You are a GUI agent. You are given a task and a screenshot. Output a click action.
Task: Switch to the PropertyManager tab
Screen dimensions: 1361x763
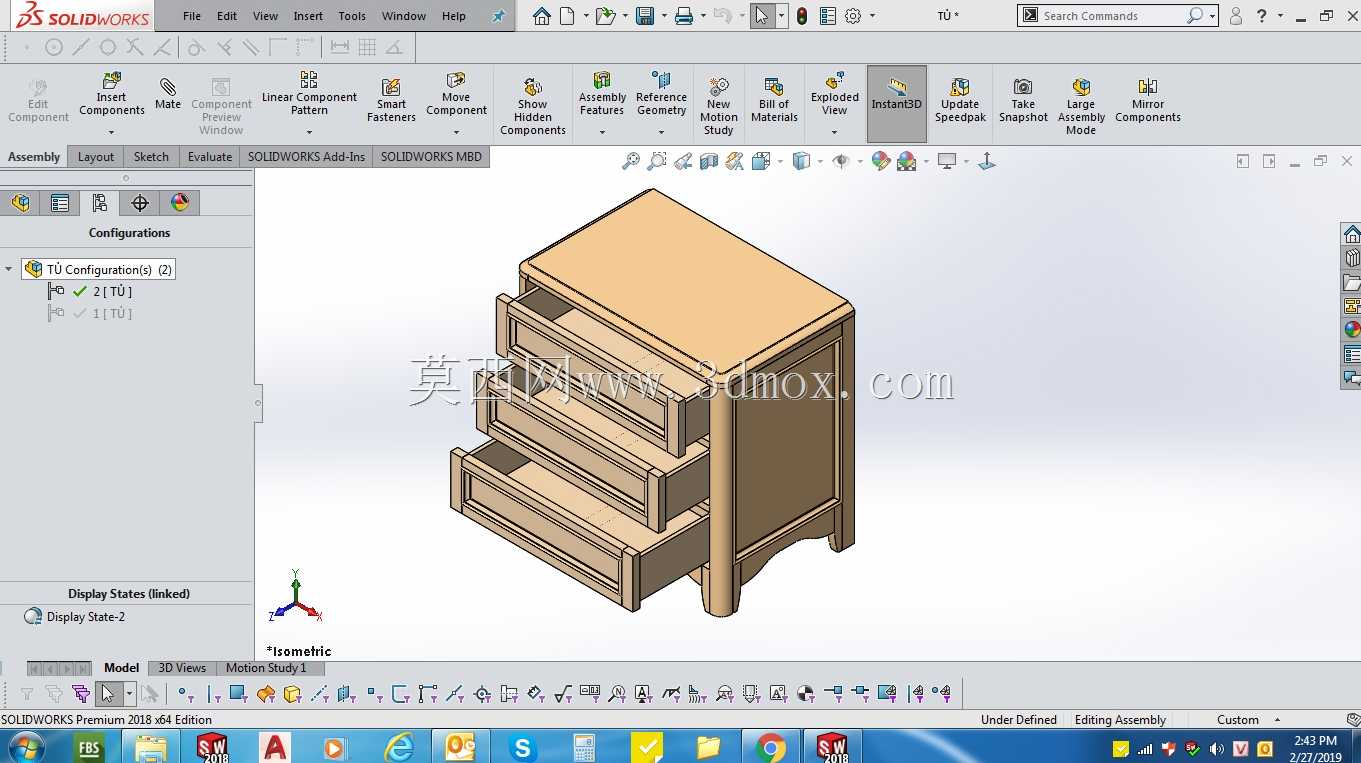(x=60, y=203)
